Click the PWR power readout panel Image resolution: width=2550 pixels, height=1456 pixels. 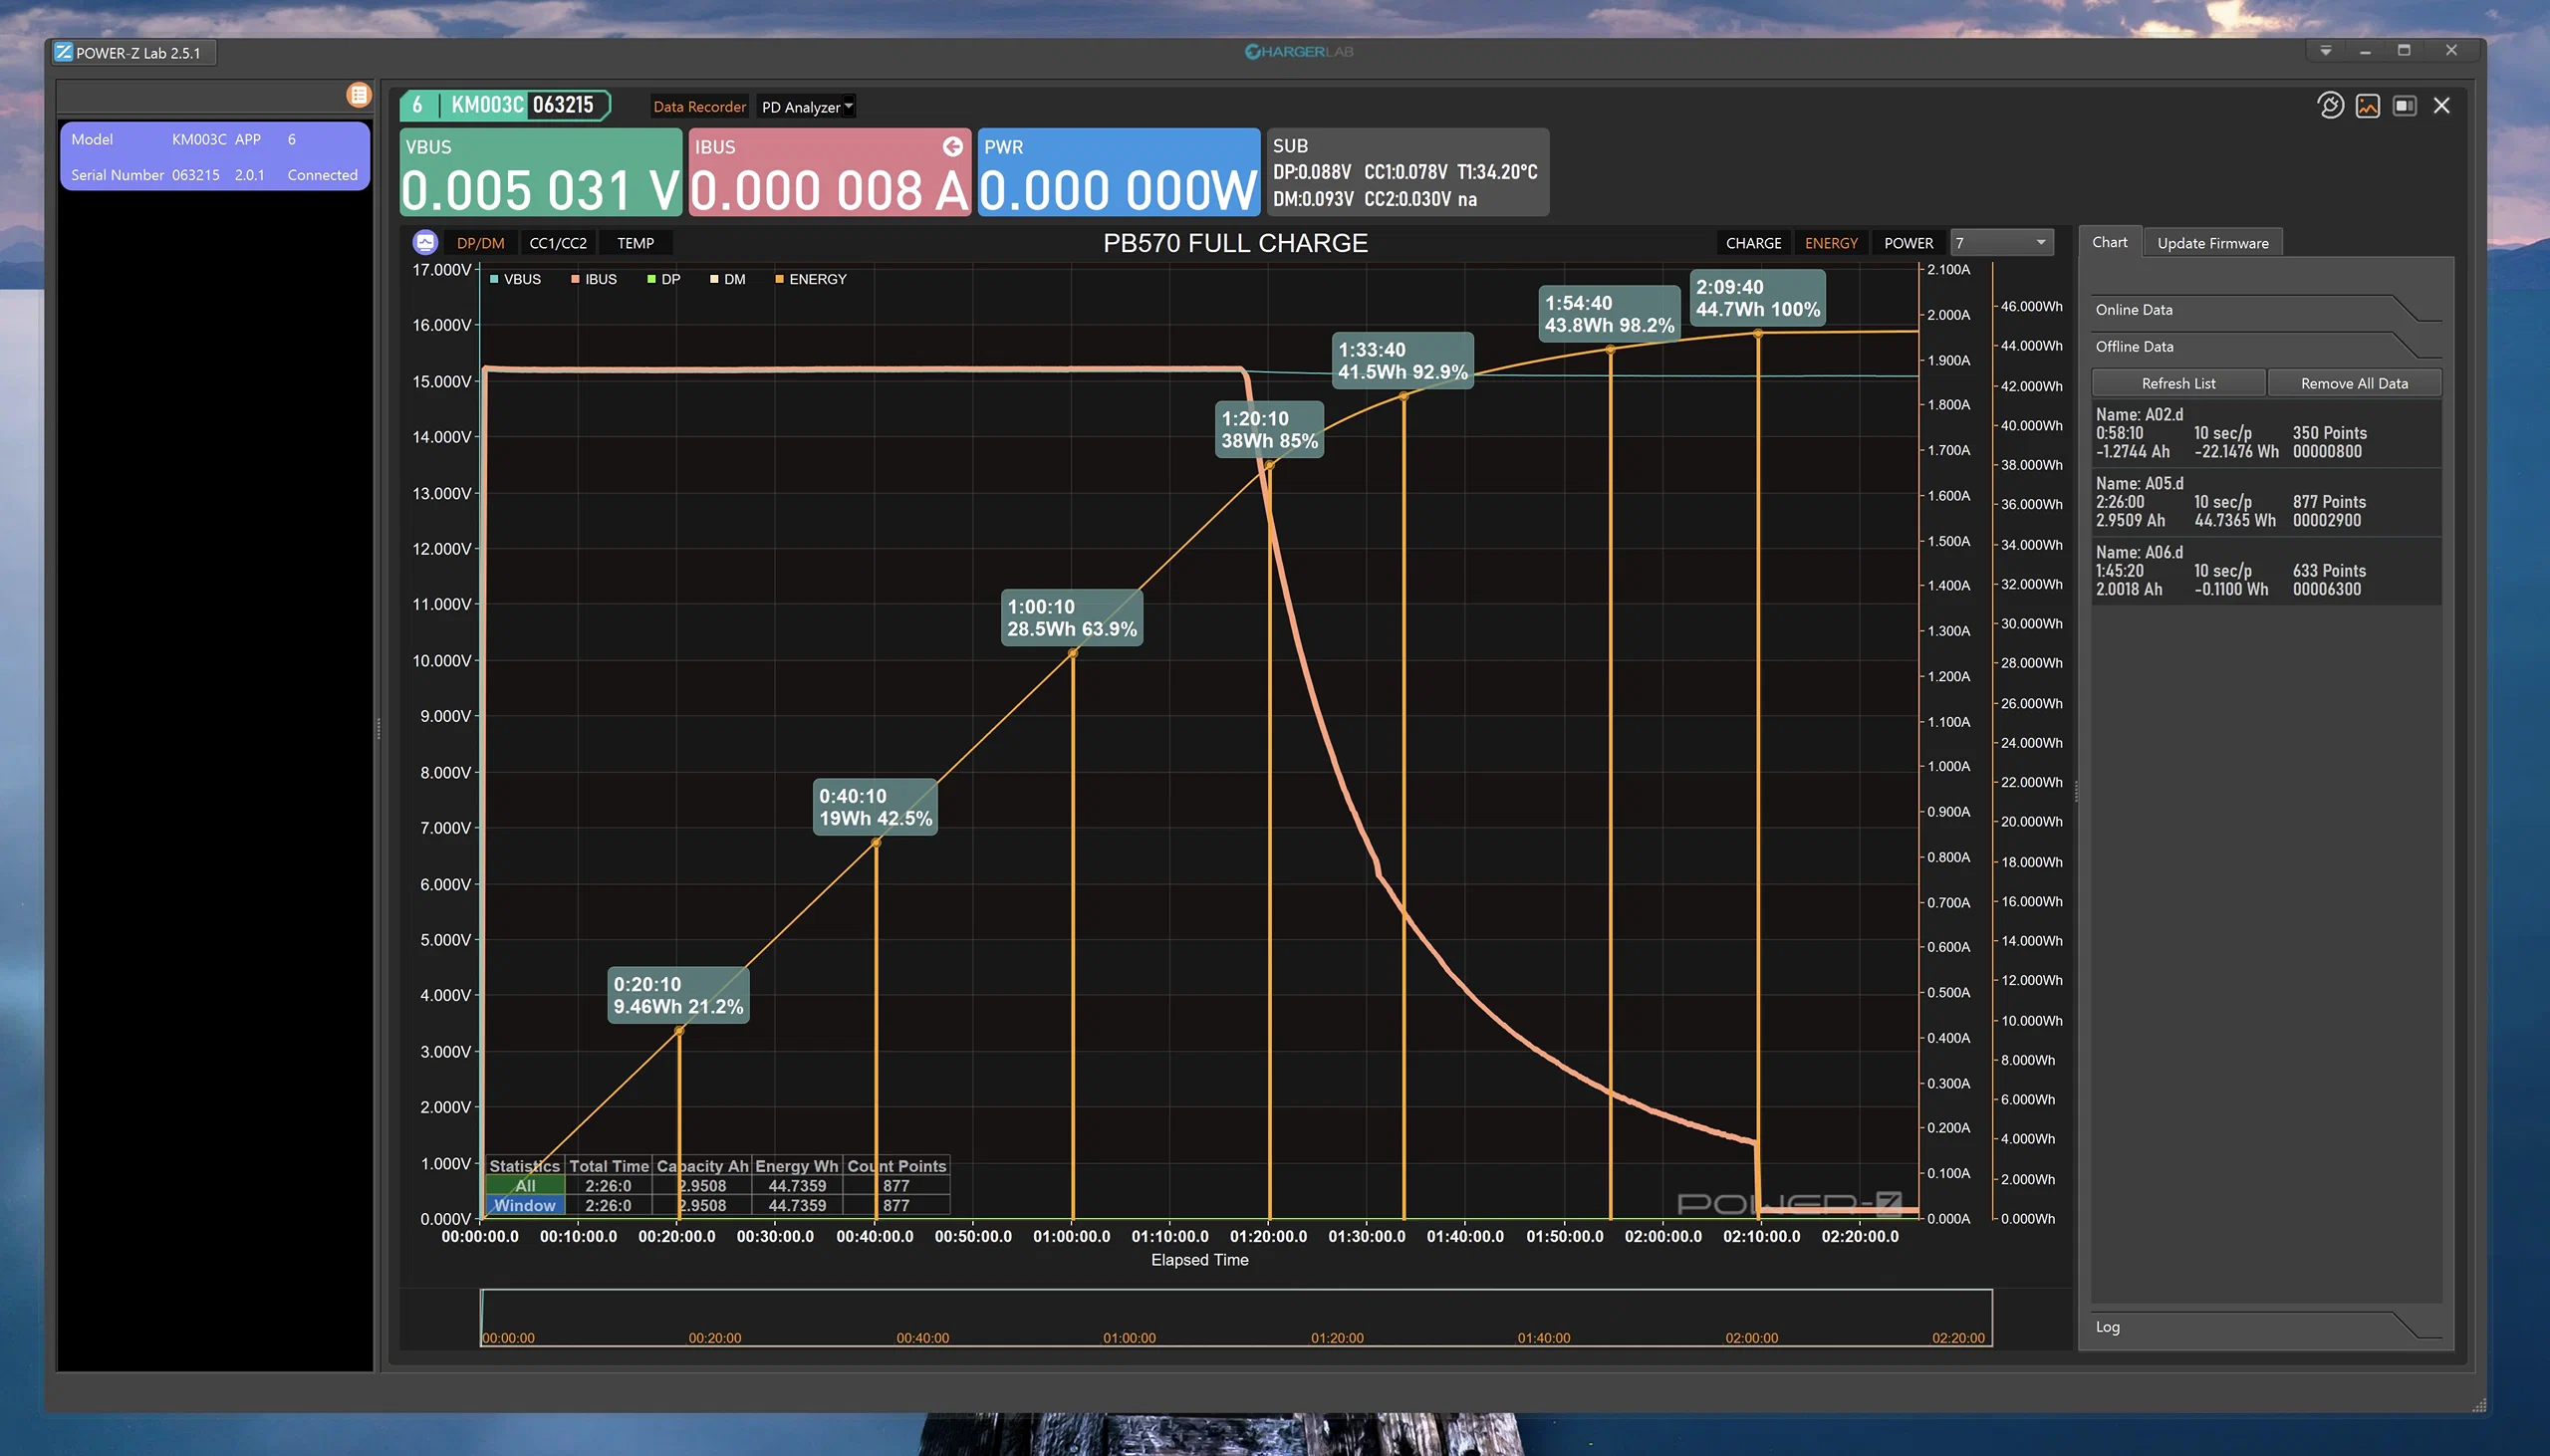pos(1118,172)
